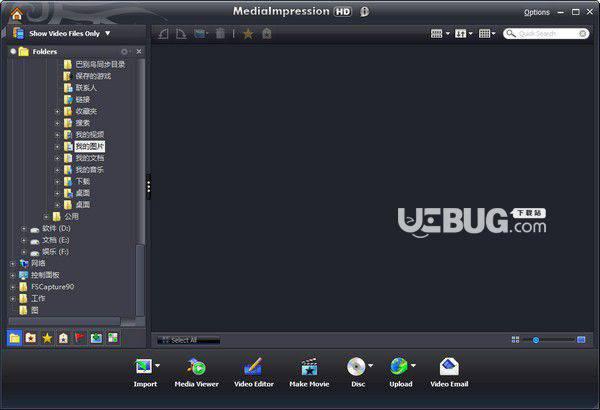This screenshot has height=410, width=600.
Task: Open the Import tool
Action: tap(145, 373)
